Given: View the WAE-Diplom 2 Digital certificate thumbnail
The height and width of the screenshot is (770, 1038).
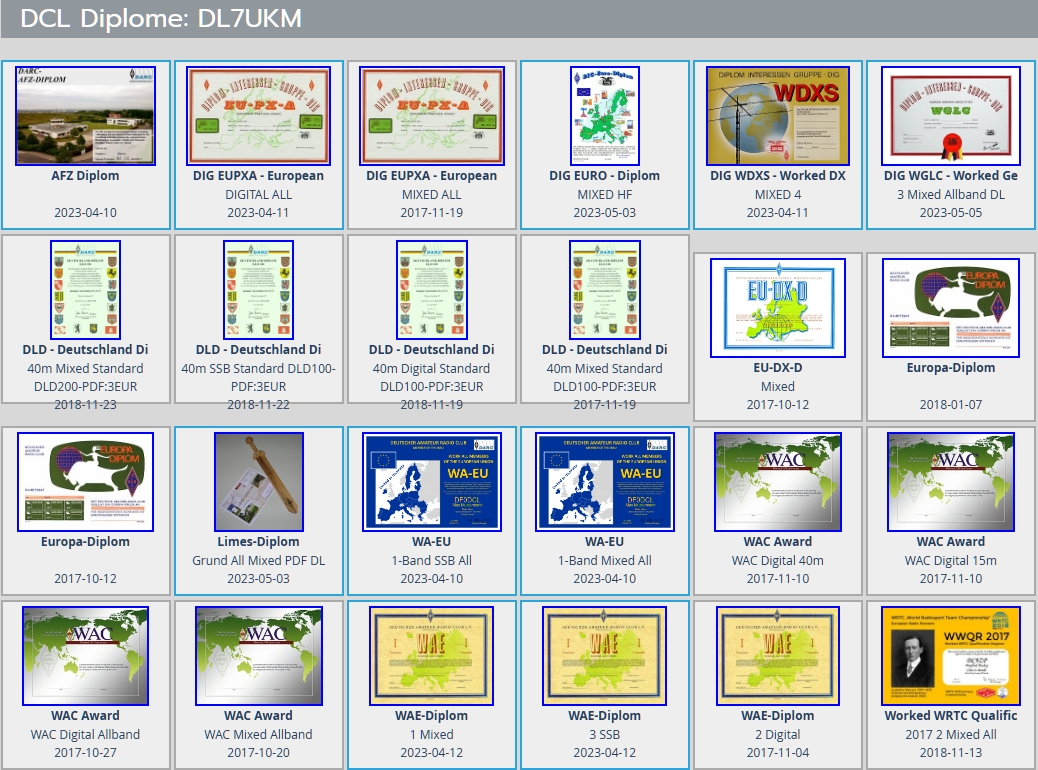Looking at the screenshot, I should [x=778, y=656].
